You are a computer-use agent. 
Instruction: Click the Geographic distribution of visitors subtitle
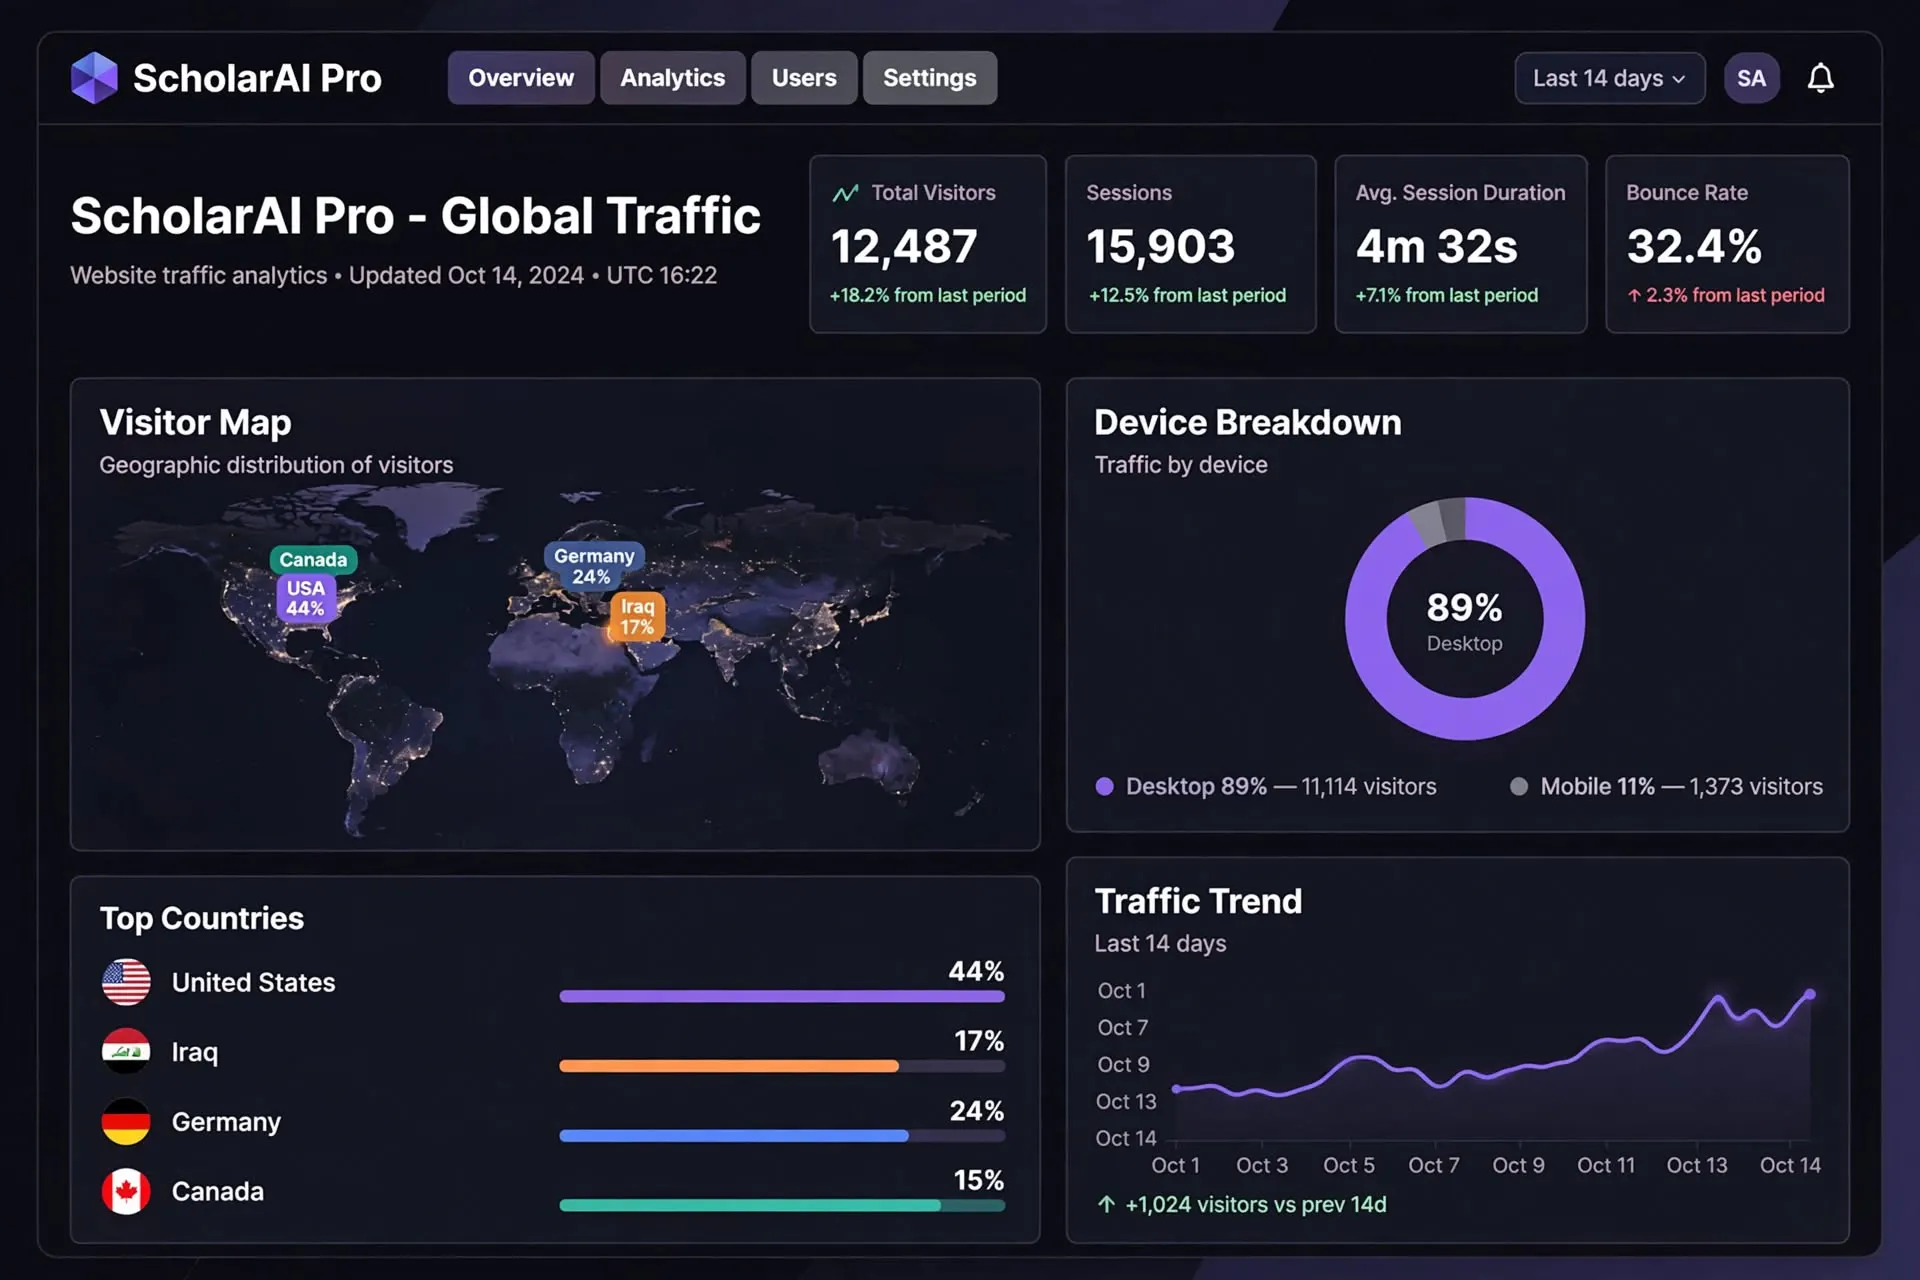(x=276, y=465)
